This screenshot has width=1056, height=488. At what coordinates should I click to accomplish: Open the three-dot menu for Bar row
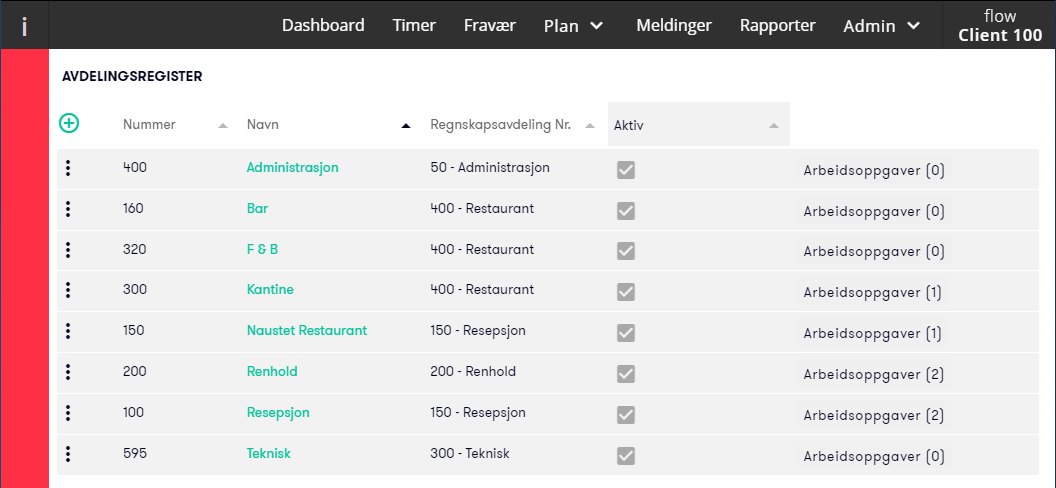click(68, 209)
